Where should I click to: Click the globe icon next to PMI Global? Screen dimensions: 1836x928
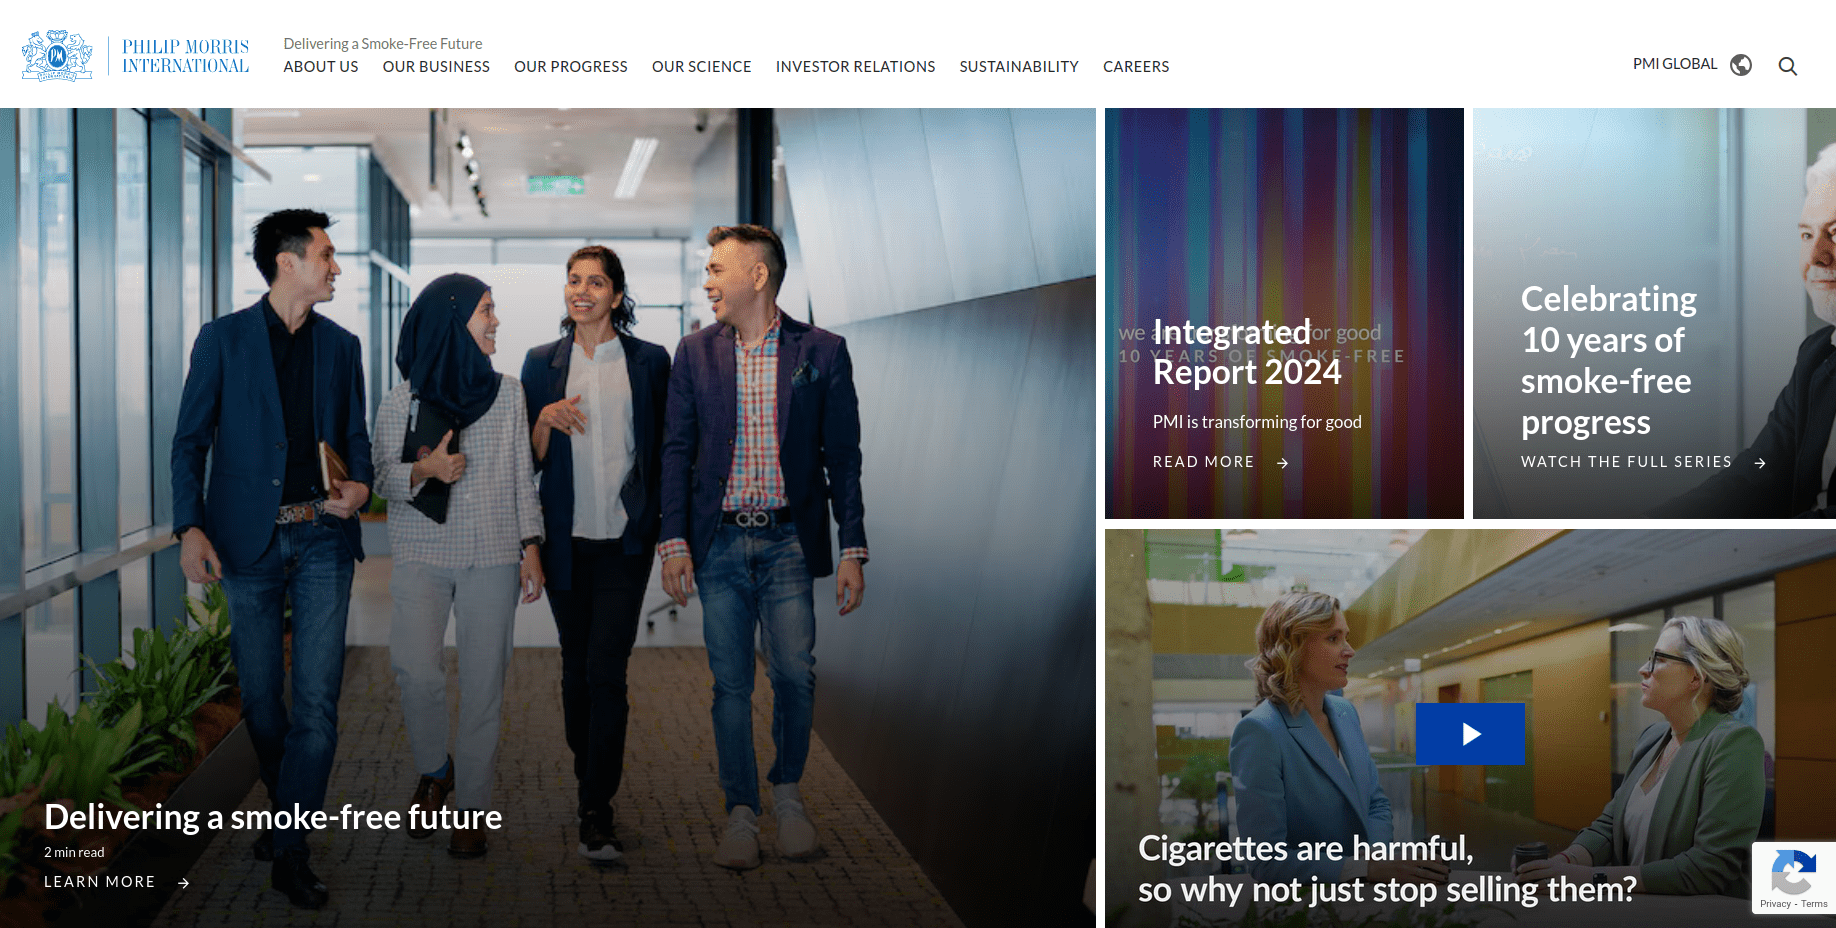[x=1741, y=65]
